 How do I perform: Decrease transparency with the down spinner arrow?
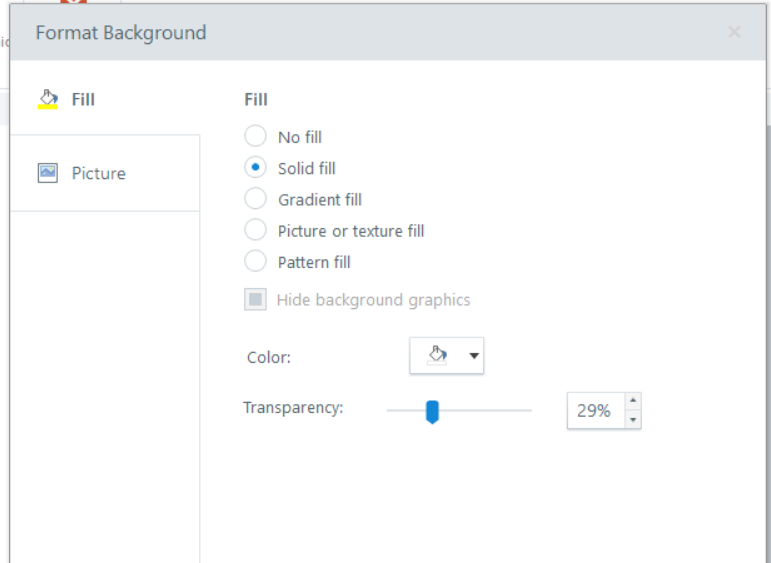(x=633, y=420)
